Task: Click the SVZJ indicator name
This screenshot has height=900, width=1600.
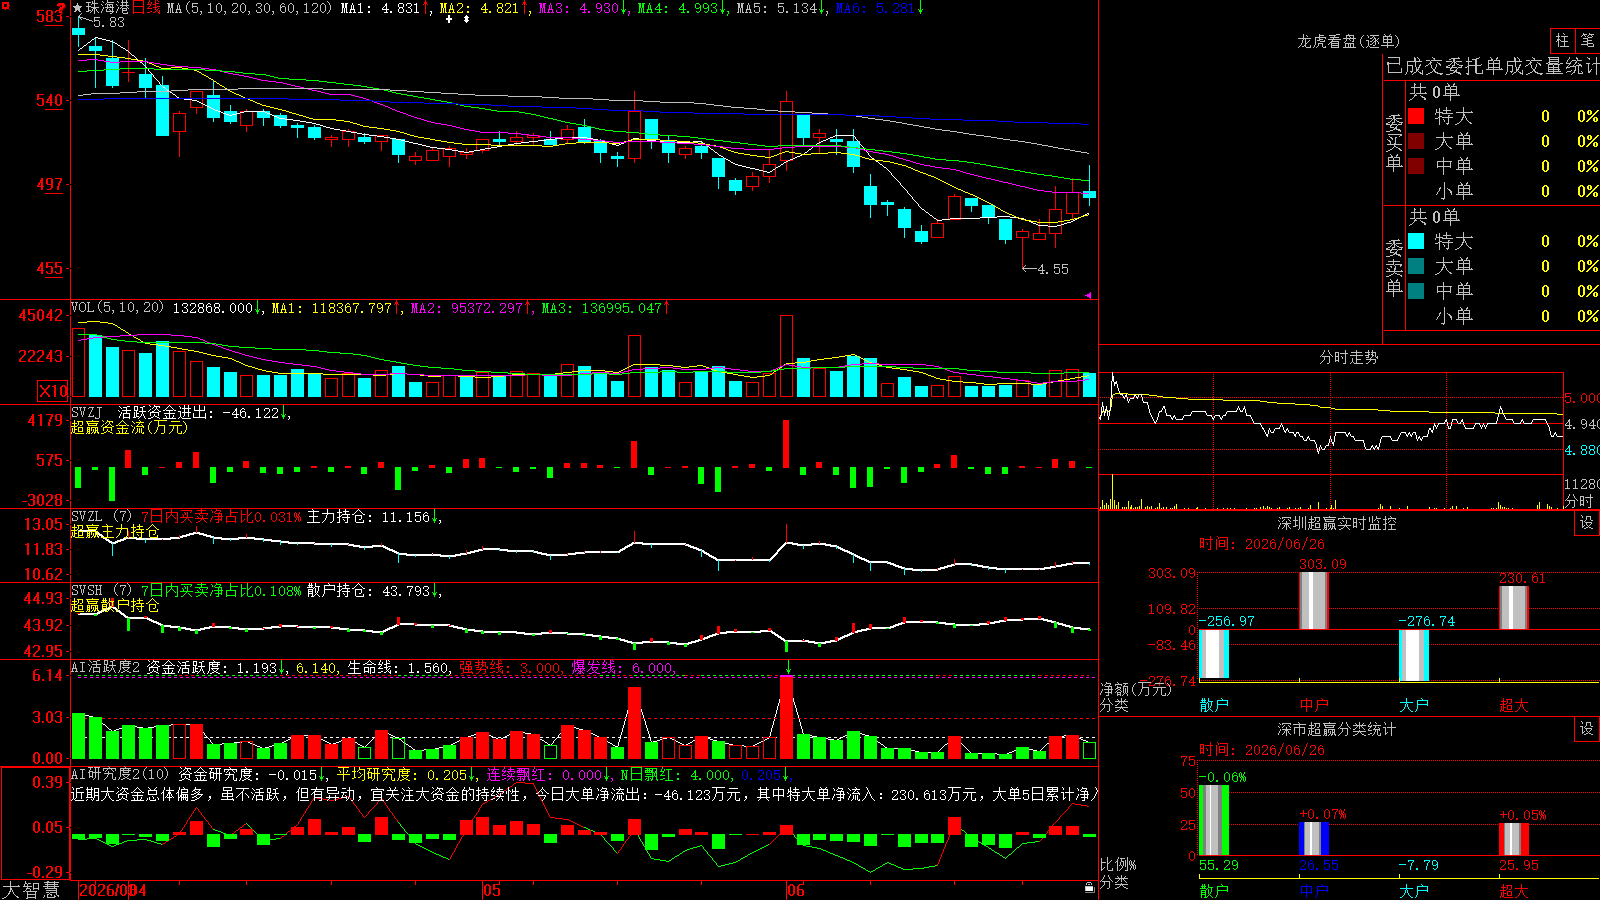Action: 87,412
